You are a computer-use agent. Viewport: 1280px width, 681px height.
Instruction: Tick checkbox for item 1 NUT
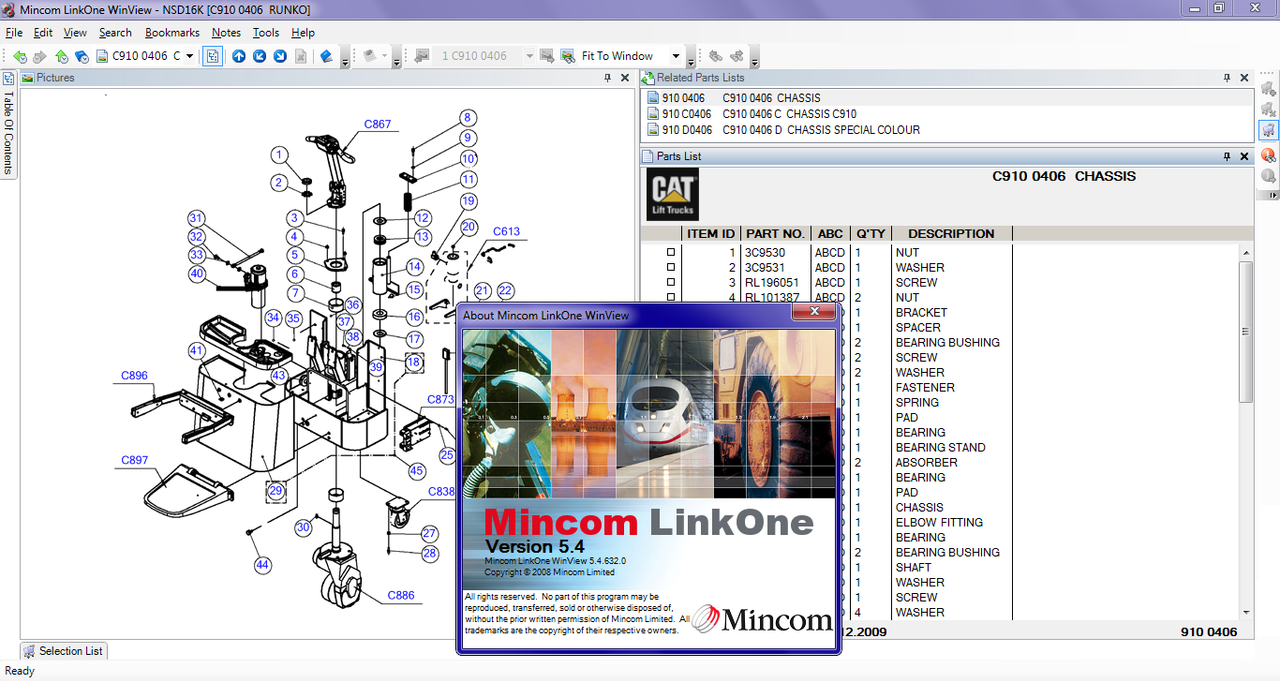pos(671,253)
